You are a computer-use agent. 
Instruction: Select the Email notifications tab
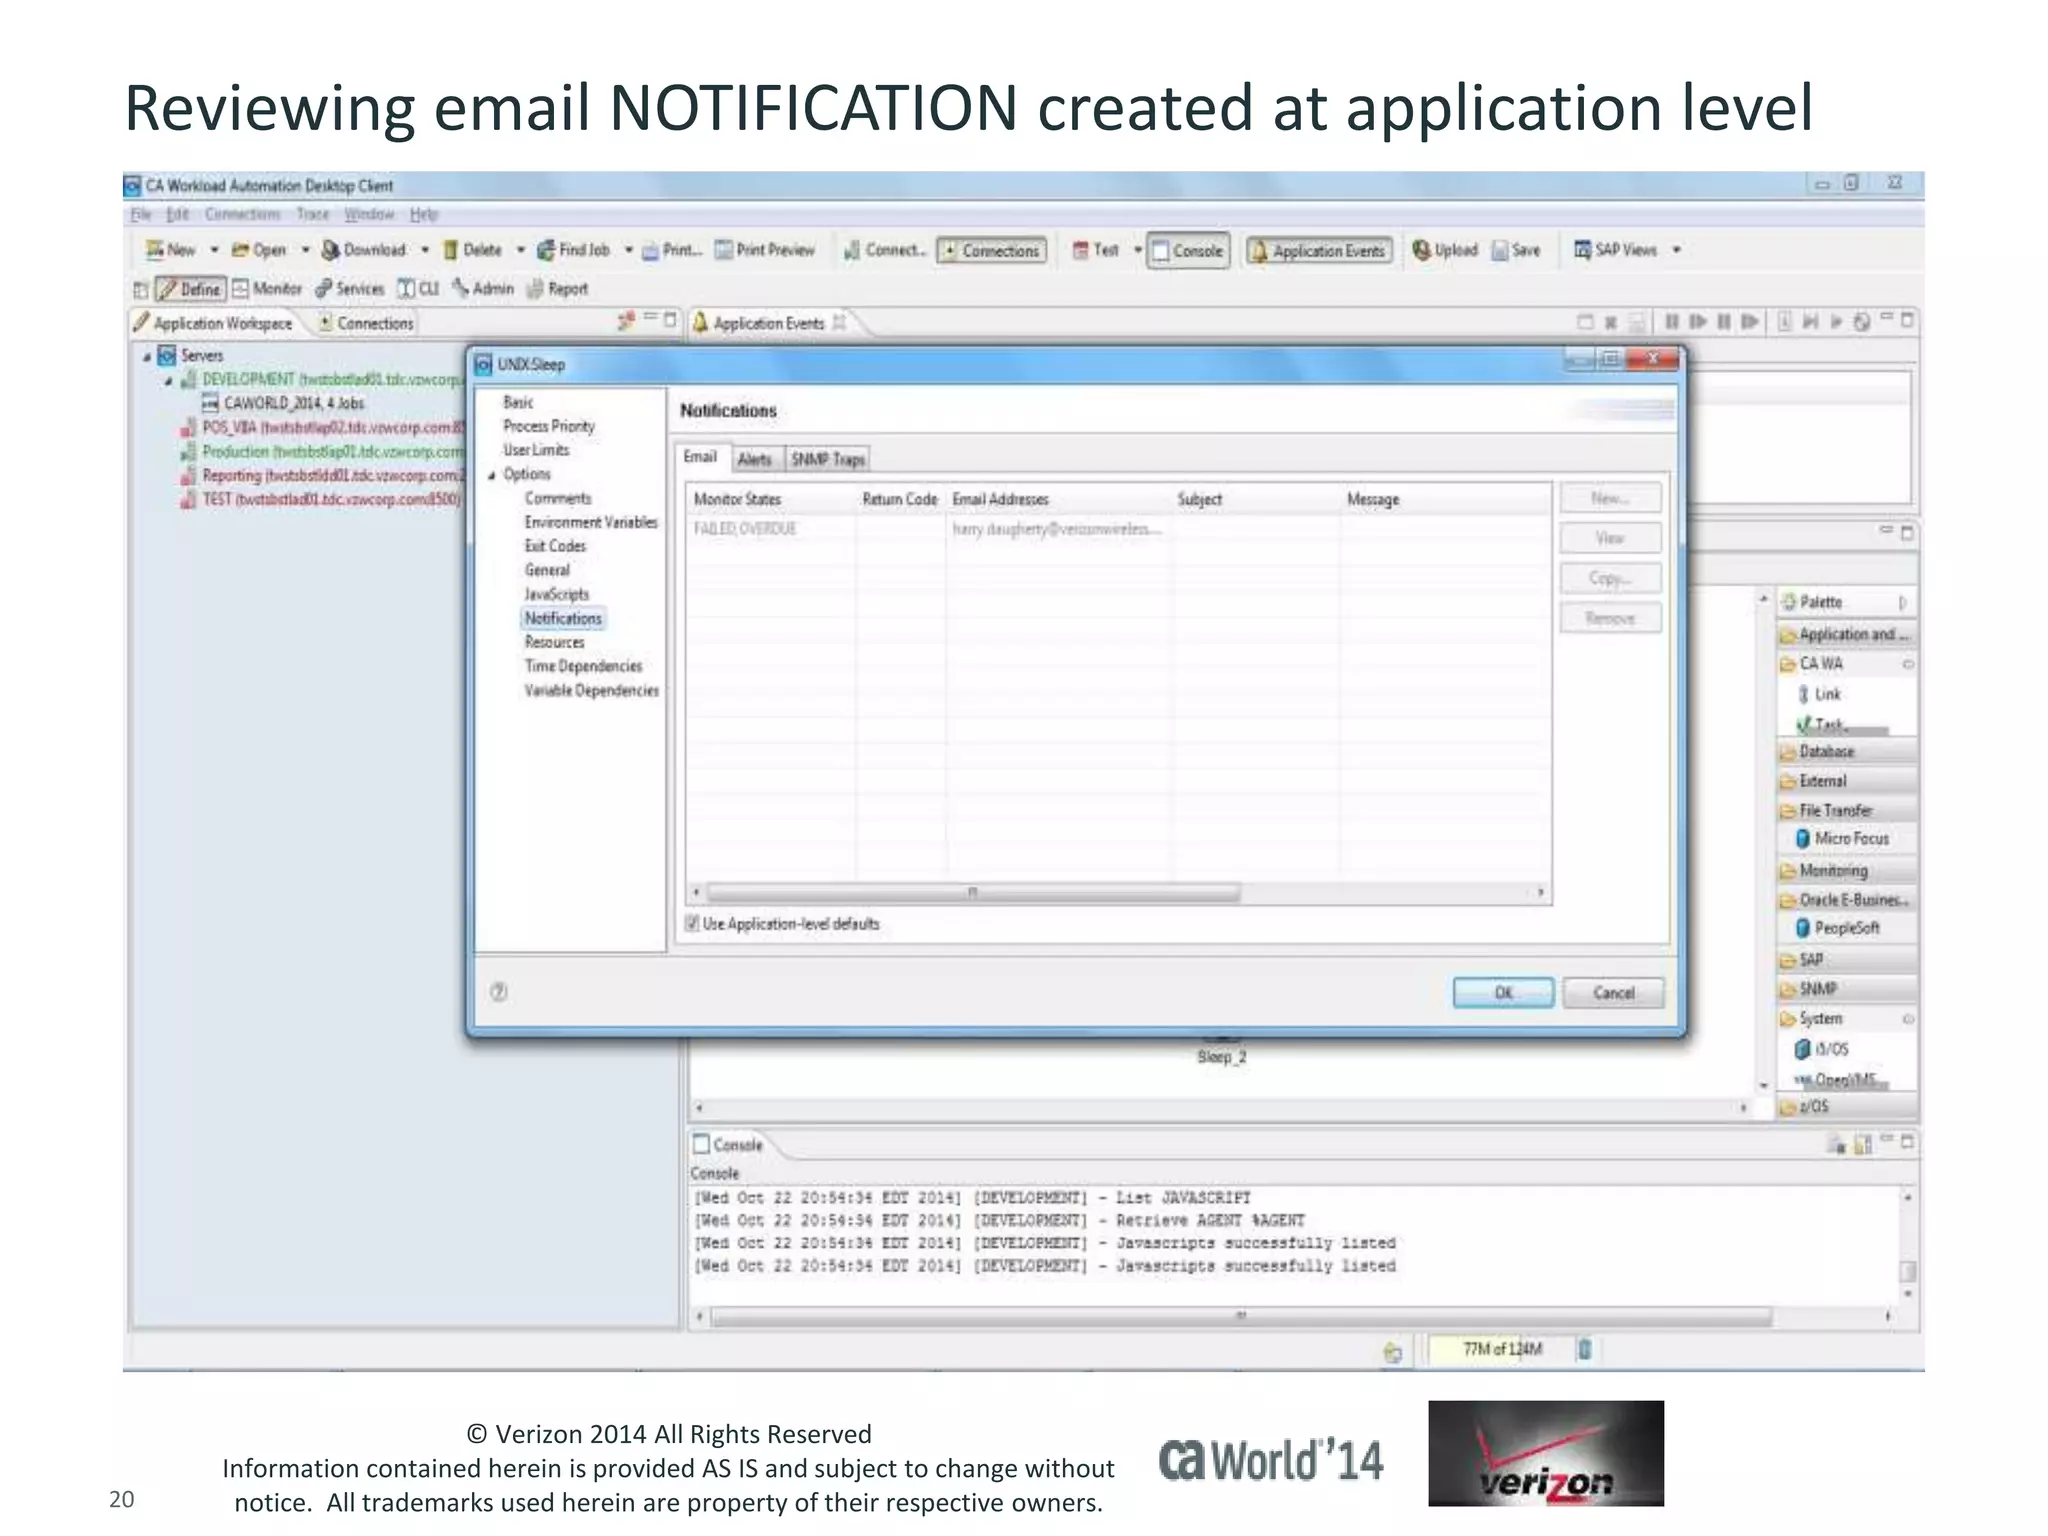[x=700, y=457]
